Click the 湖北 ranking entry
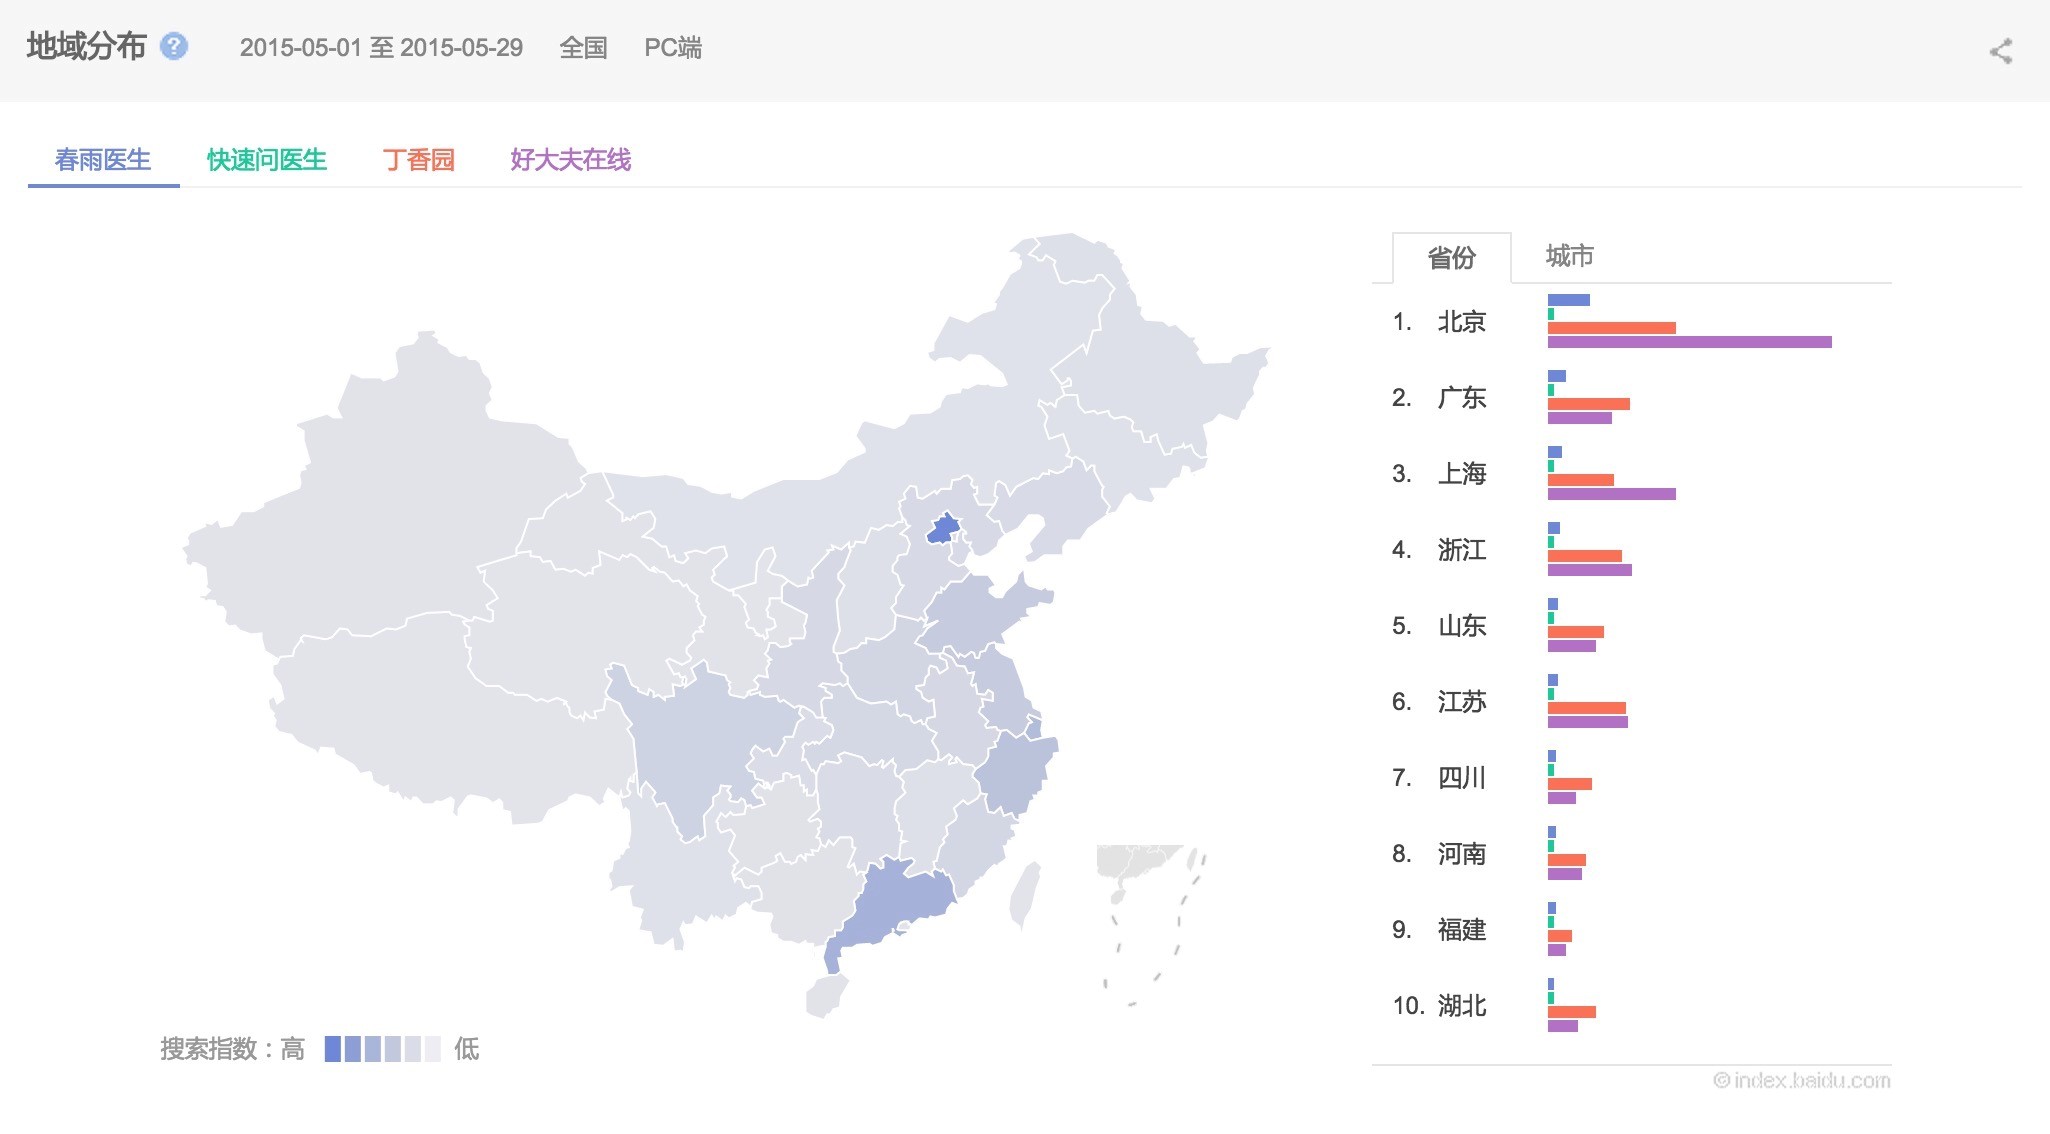The height and width of the screenshot is (1134, 2050). tap(1461, 1006)
